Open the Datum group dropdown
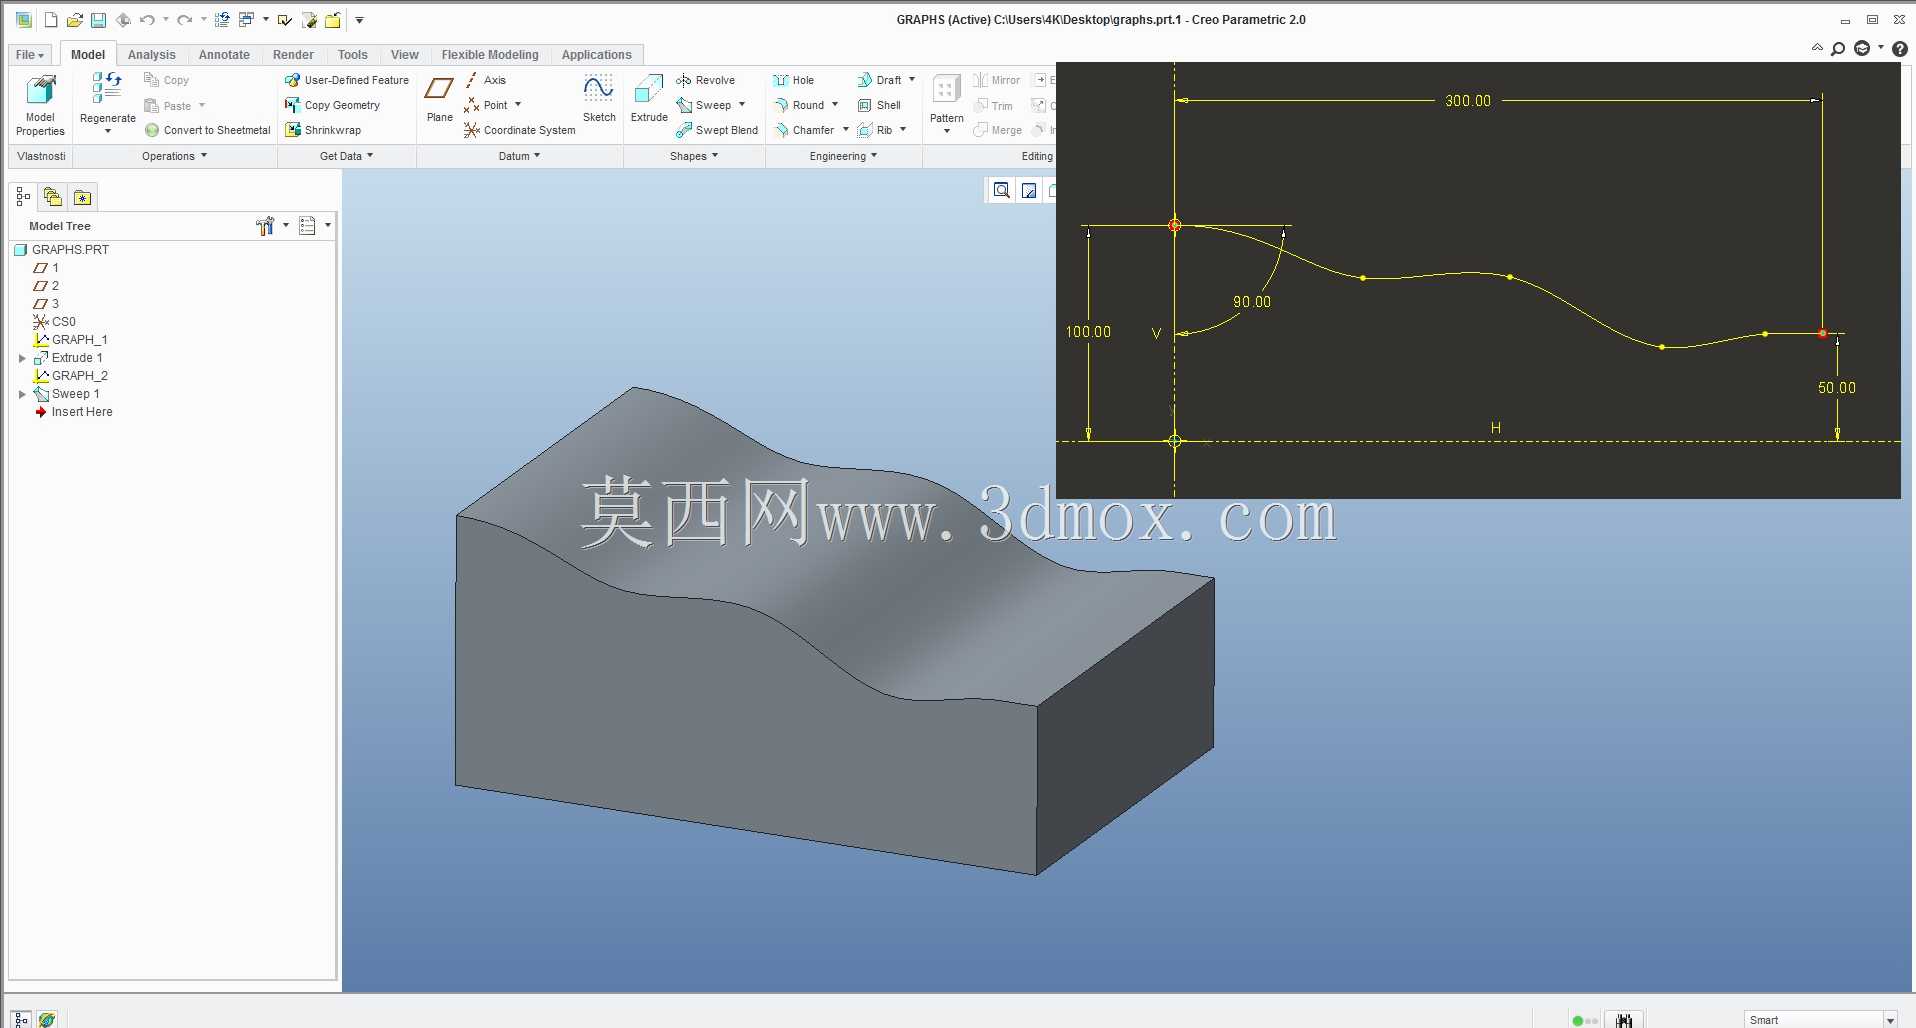This screenshot has height=1028, width=1916. click(519, 156)
